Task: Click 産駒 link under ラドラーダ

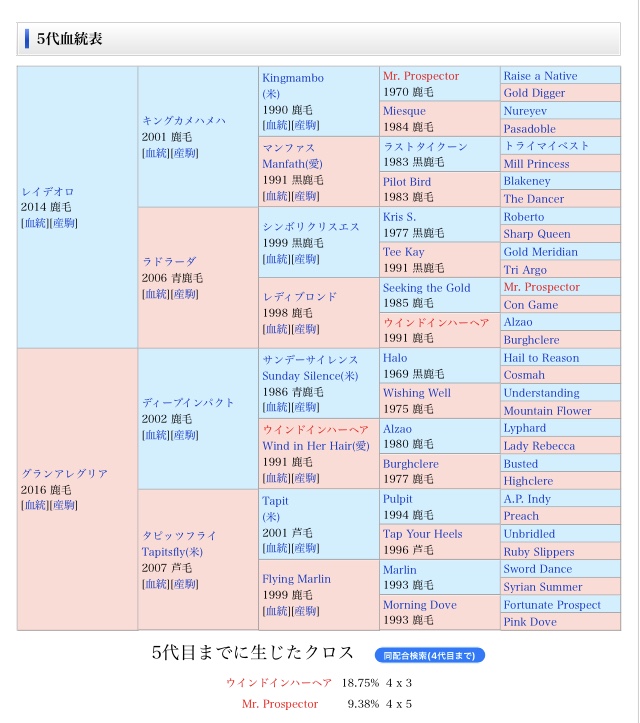Action: point(185,294)
